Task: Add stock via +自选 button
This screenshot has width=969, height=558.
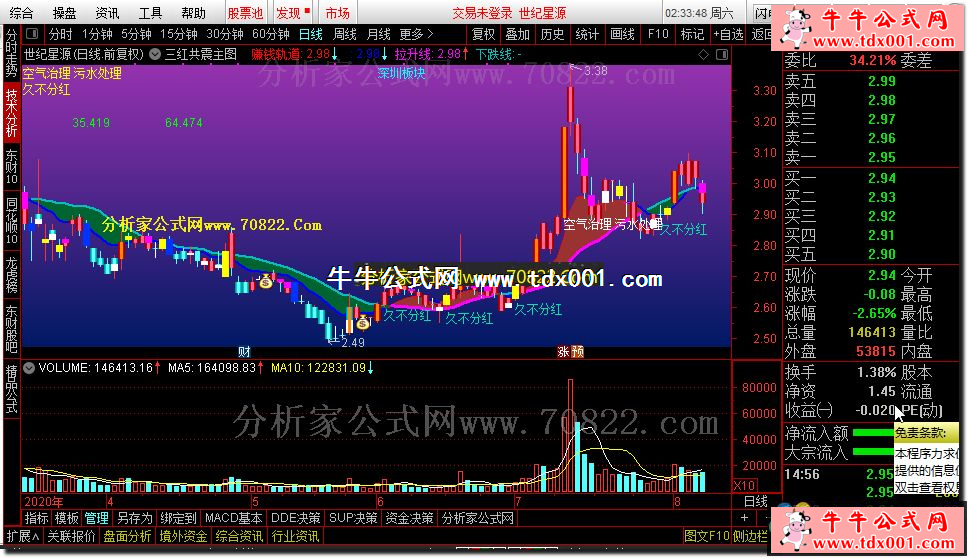Action: (728, 34)
